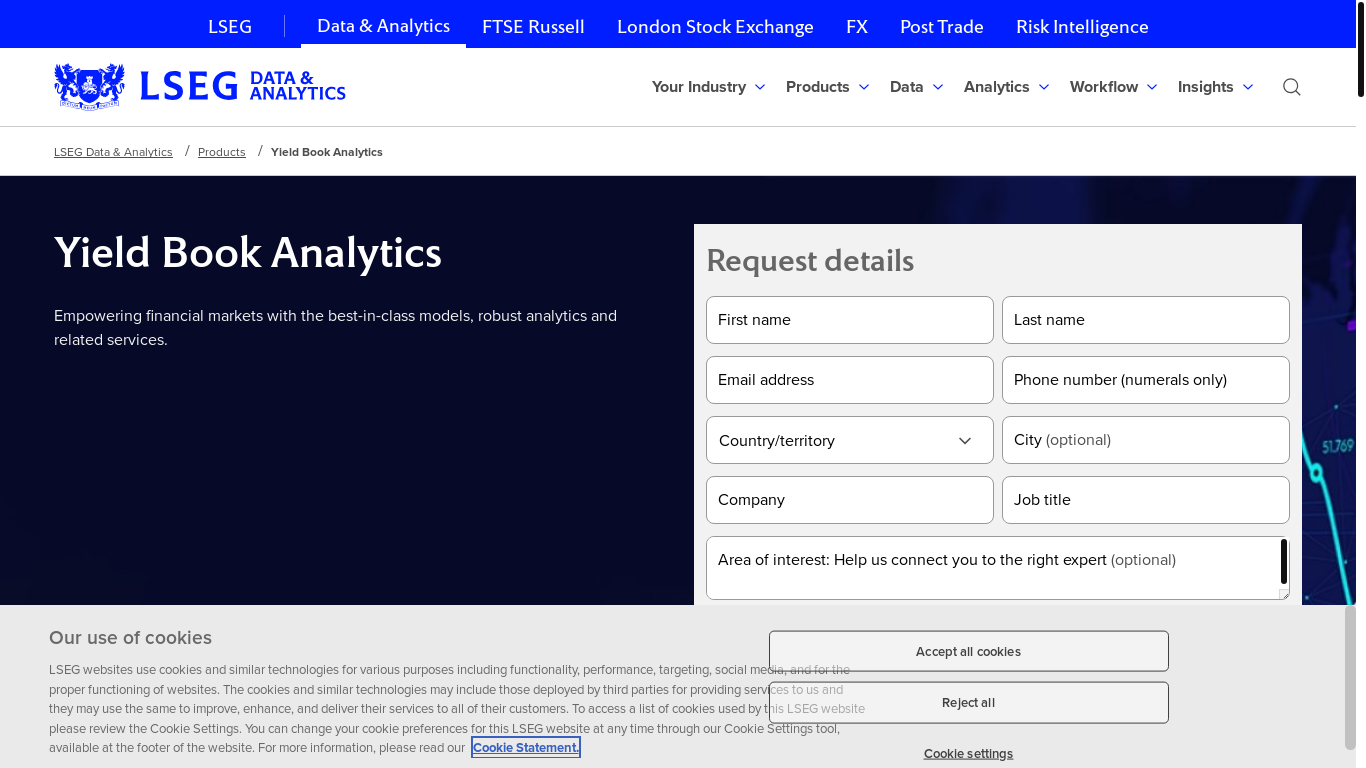Viewport: 1366px width, 768px height.
Task: Click the Yield Book Analytics heading
Action: [248, 252]
